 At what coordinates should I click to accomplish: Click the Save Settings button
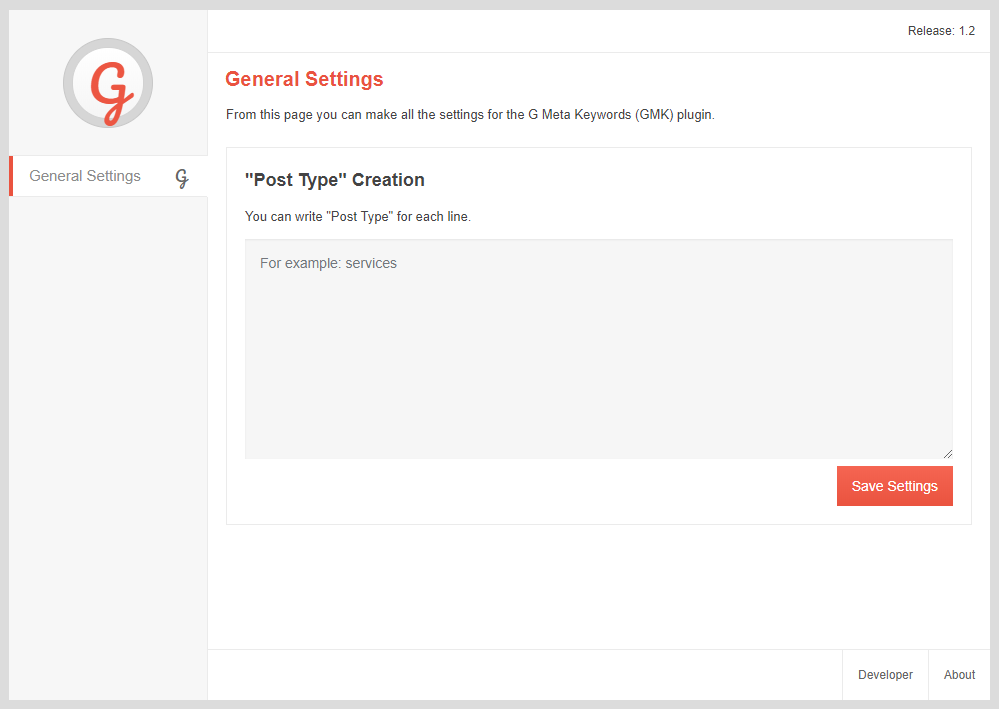(895, 486)
